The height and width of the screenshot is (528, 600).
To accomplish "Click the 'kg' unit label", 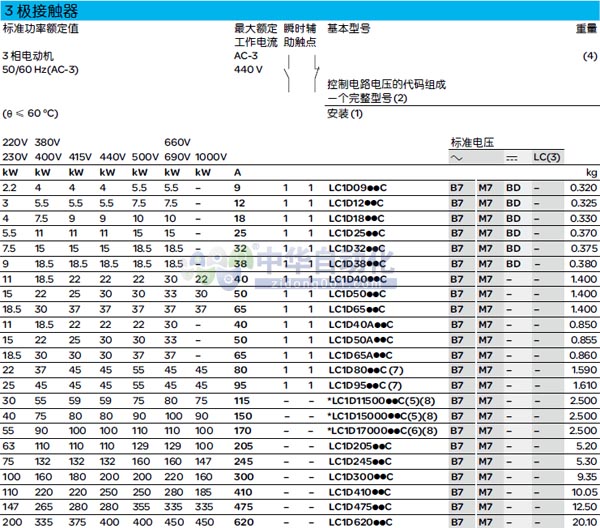I will 592,173.
